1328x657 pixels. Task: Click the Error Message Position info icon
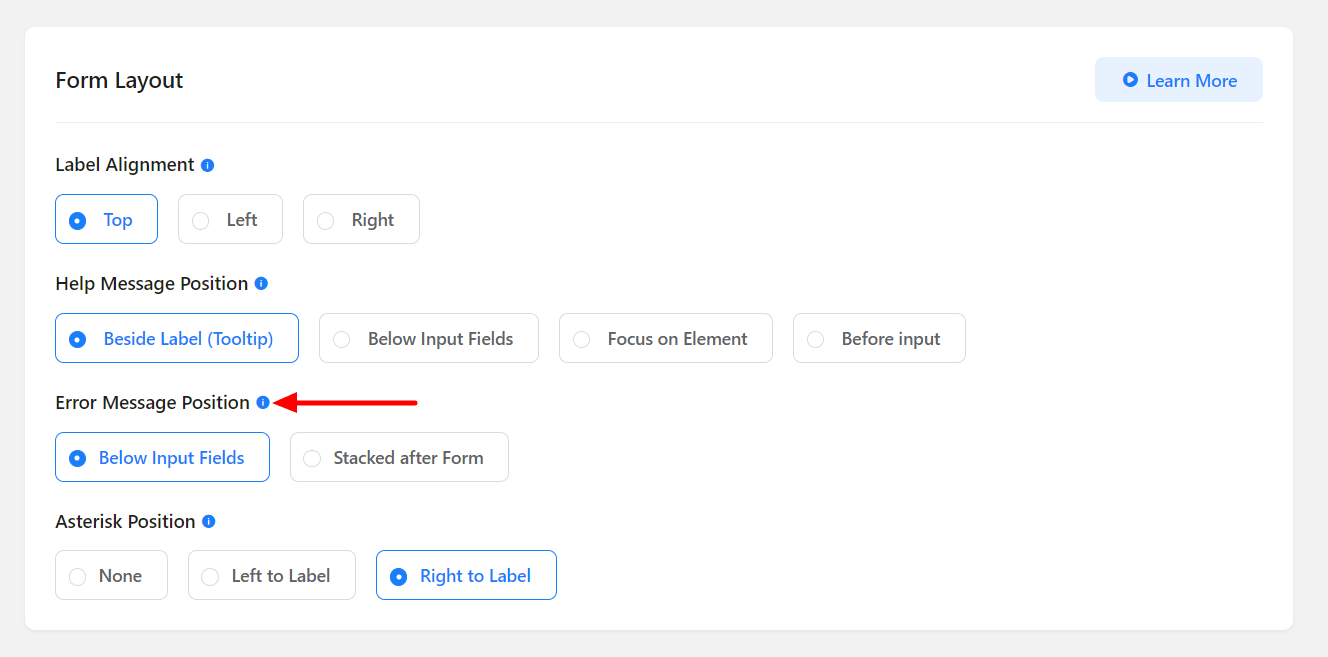tap(263, 403)
